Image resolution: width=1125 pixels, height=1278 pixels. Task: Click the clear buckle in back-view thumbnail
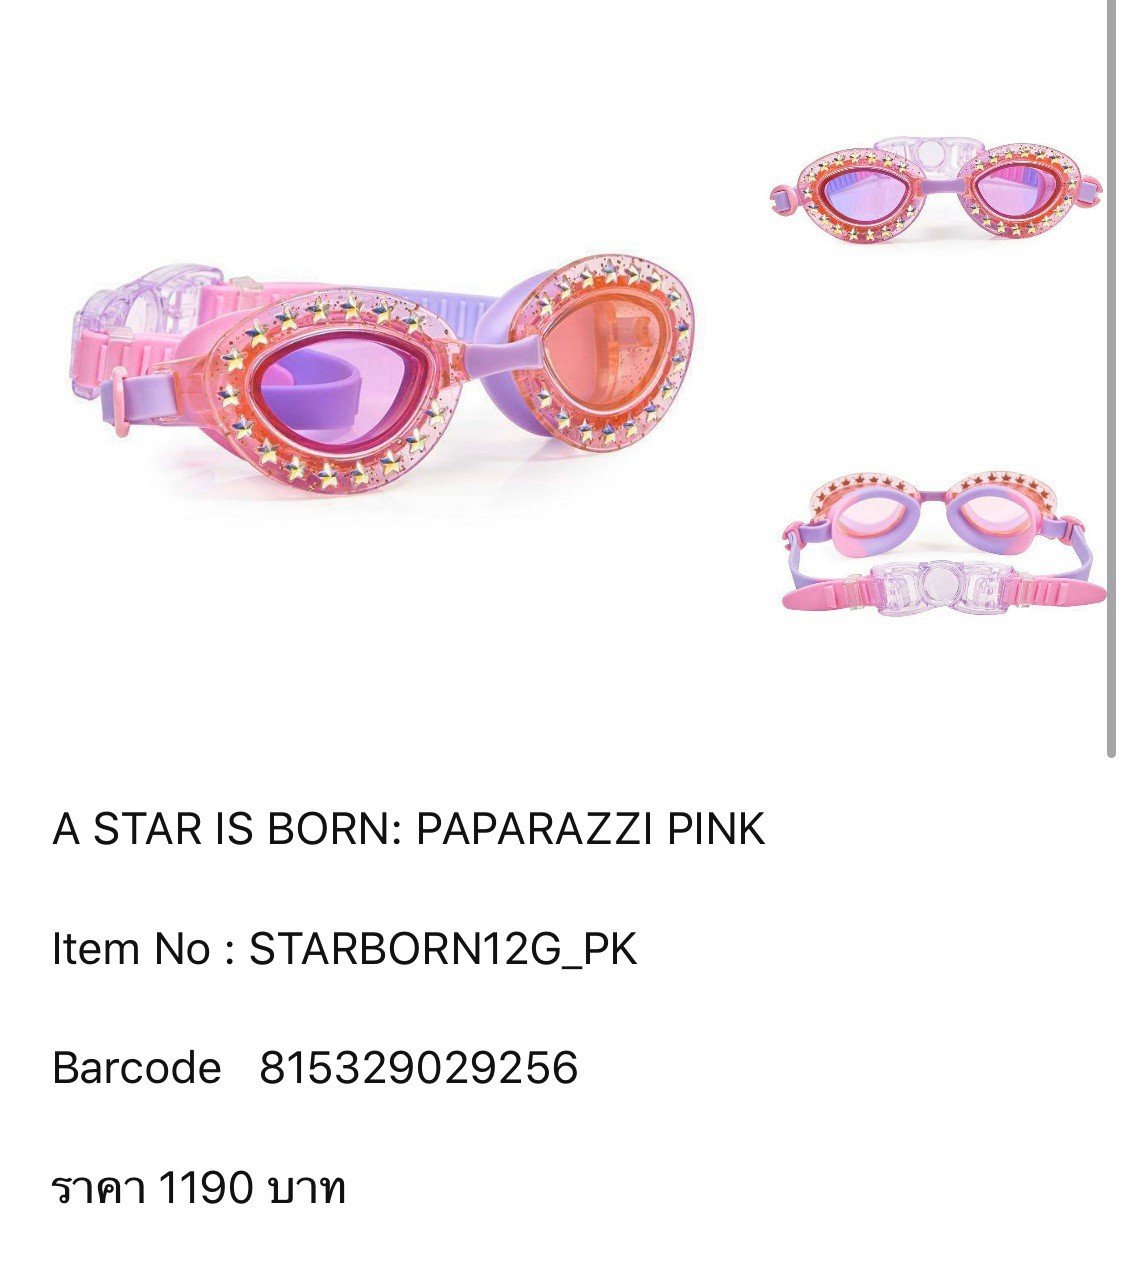(939, 587)
